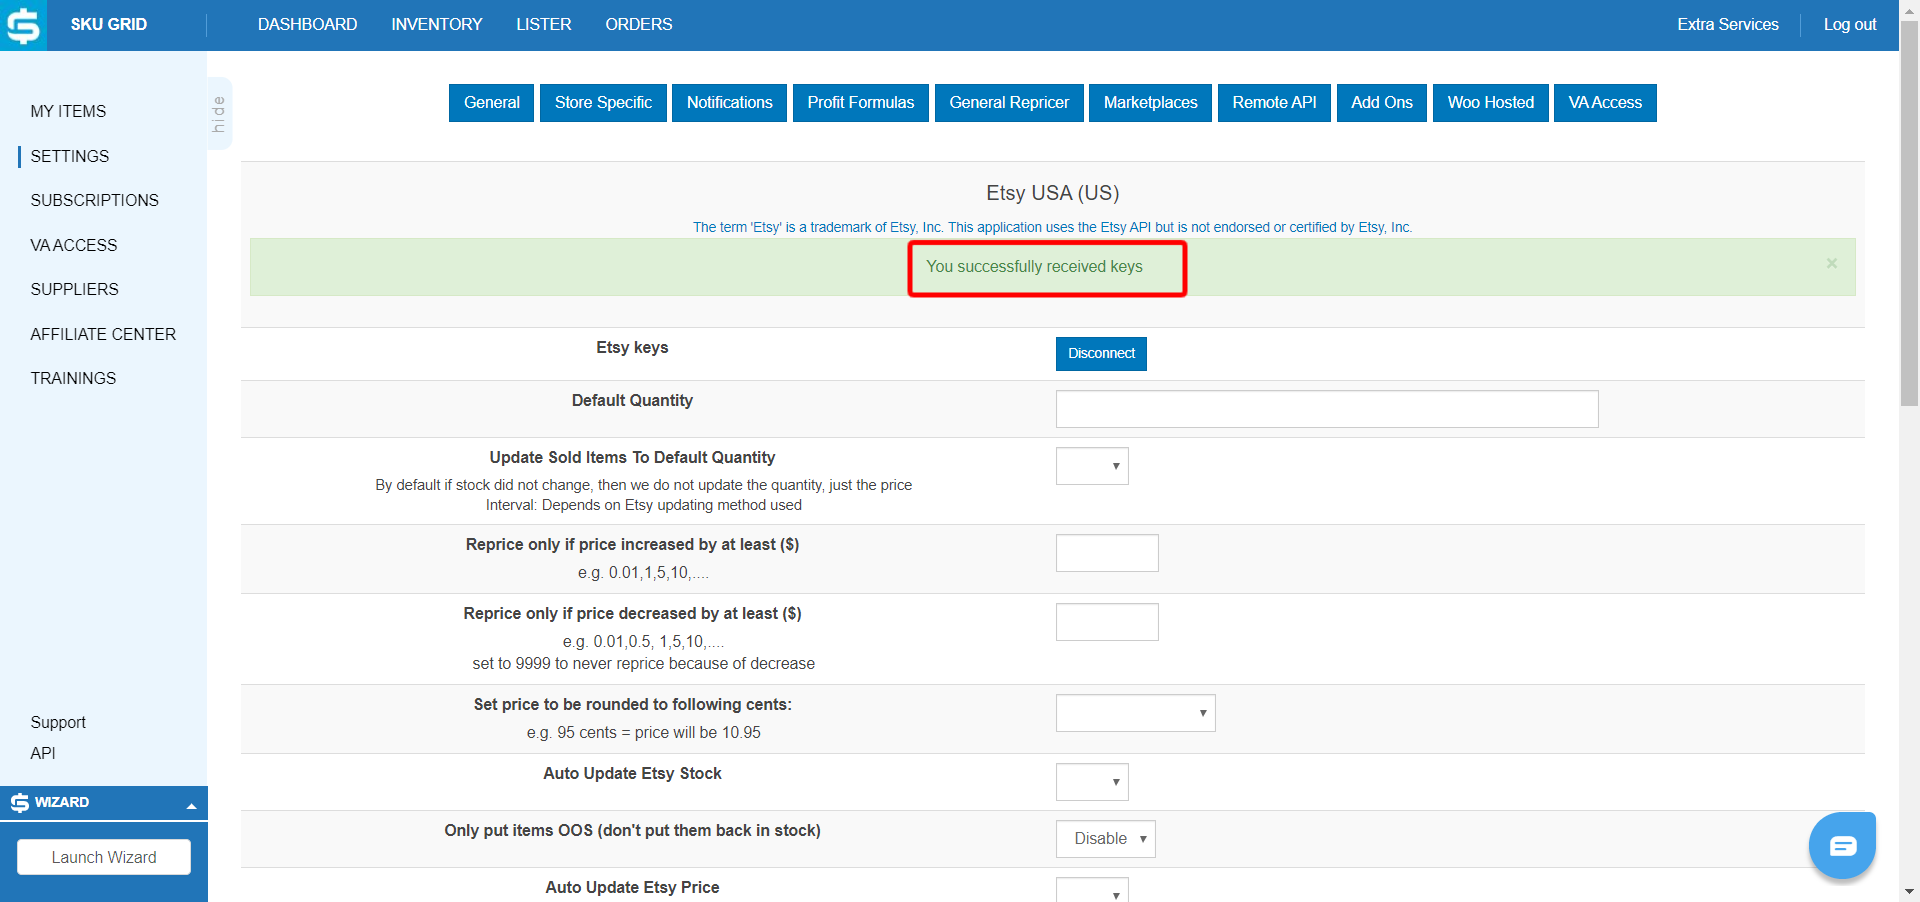This screenshot has height=902, width=1920.
Task: Focus the reprice price increased input
Action: click(x=1107, y=553)
